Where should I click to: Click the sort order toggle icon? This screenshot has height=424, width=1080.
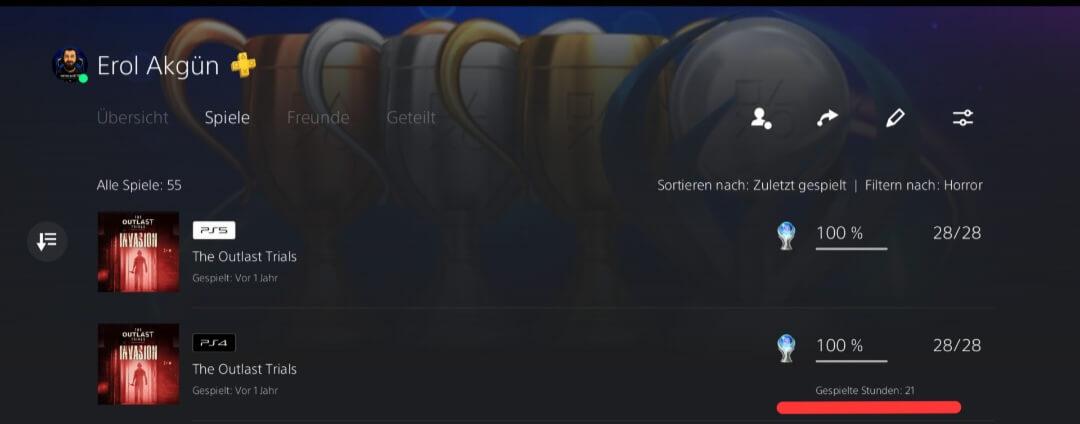tap(47, 242)
